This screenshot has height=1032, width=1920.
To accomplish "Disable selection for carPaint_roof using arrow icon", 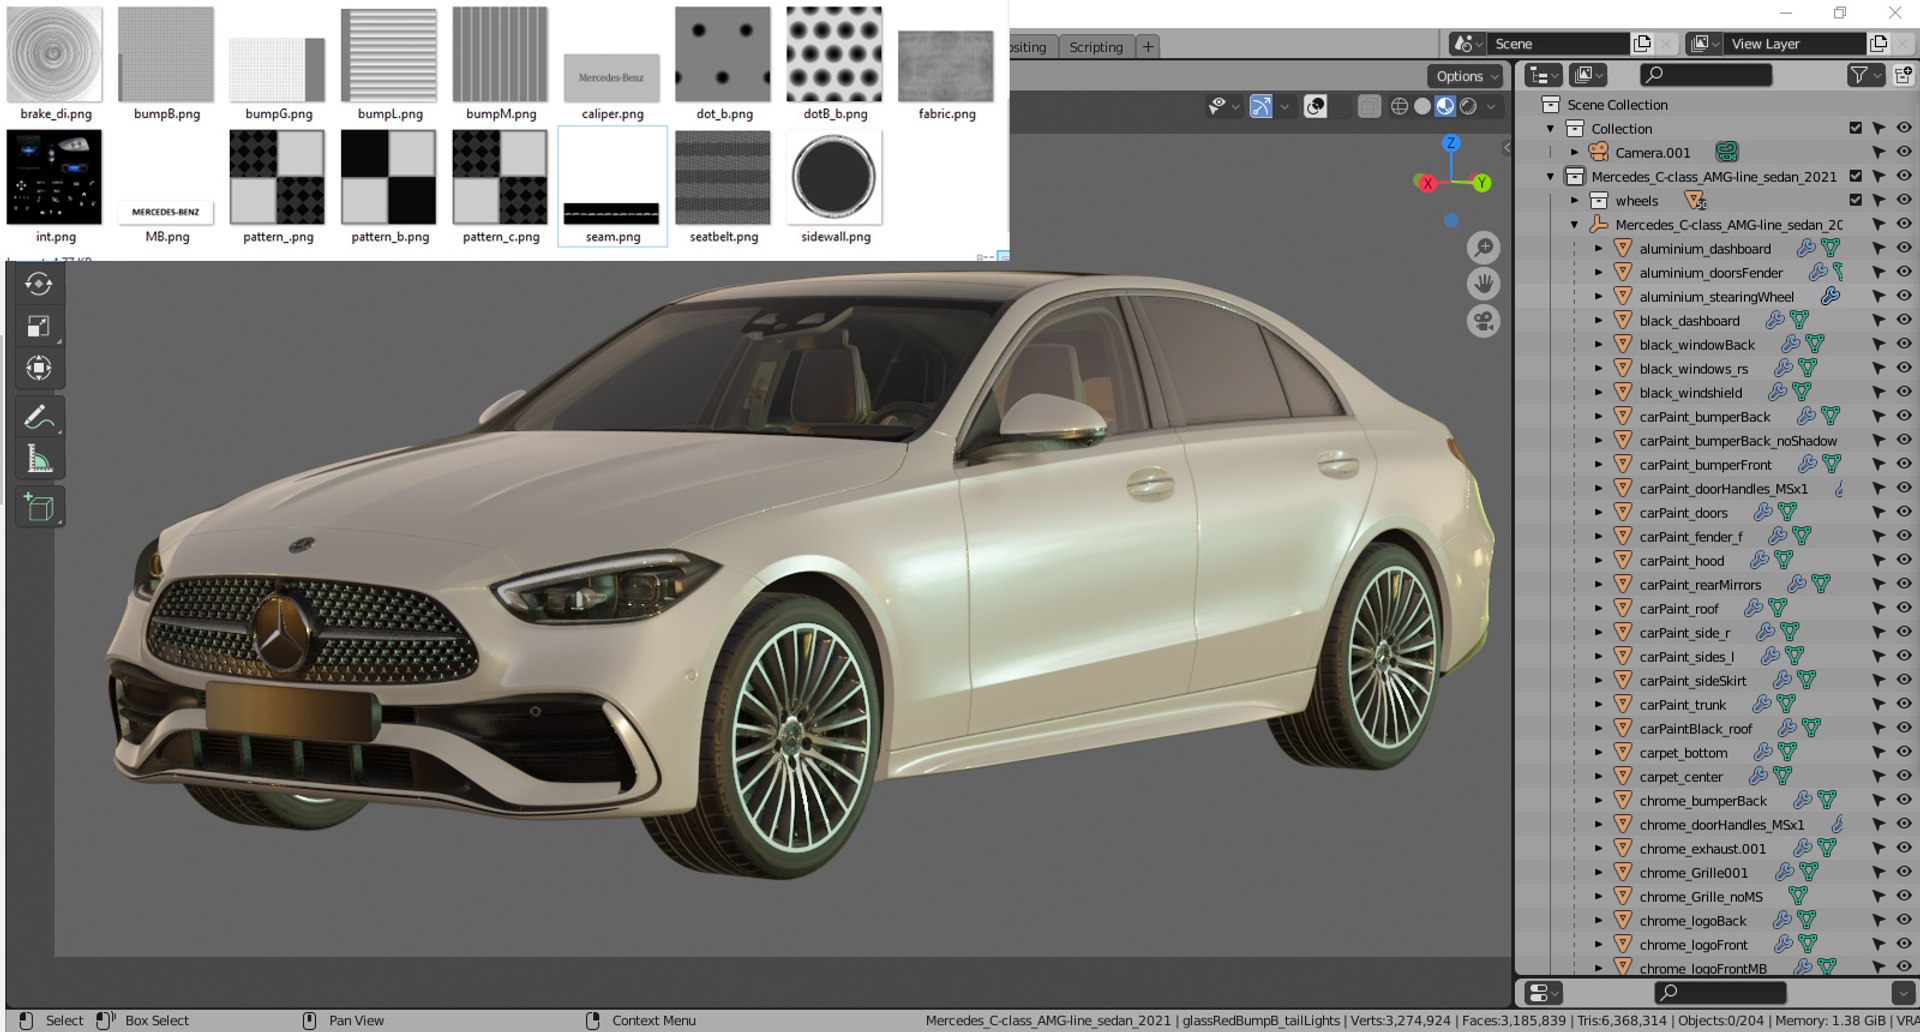I will [1879, 608].
